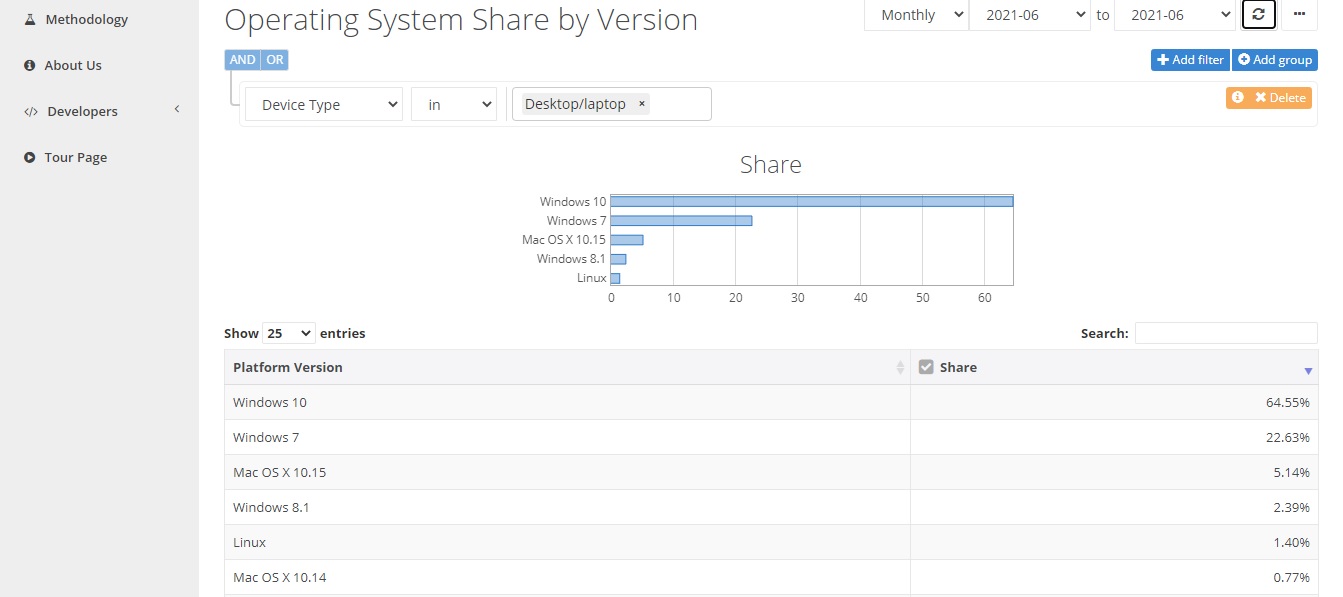1343x597 pixels.
Task: Select the OR filter operator
Action: coord(275,60)
